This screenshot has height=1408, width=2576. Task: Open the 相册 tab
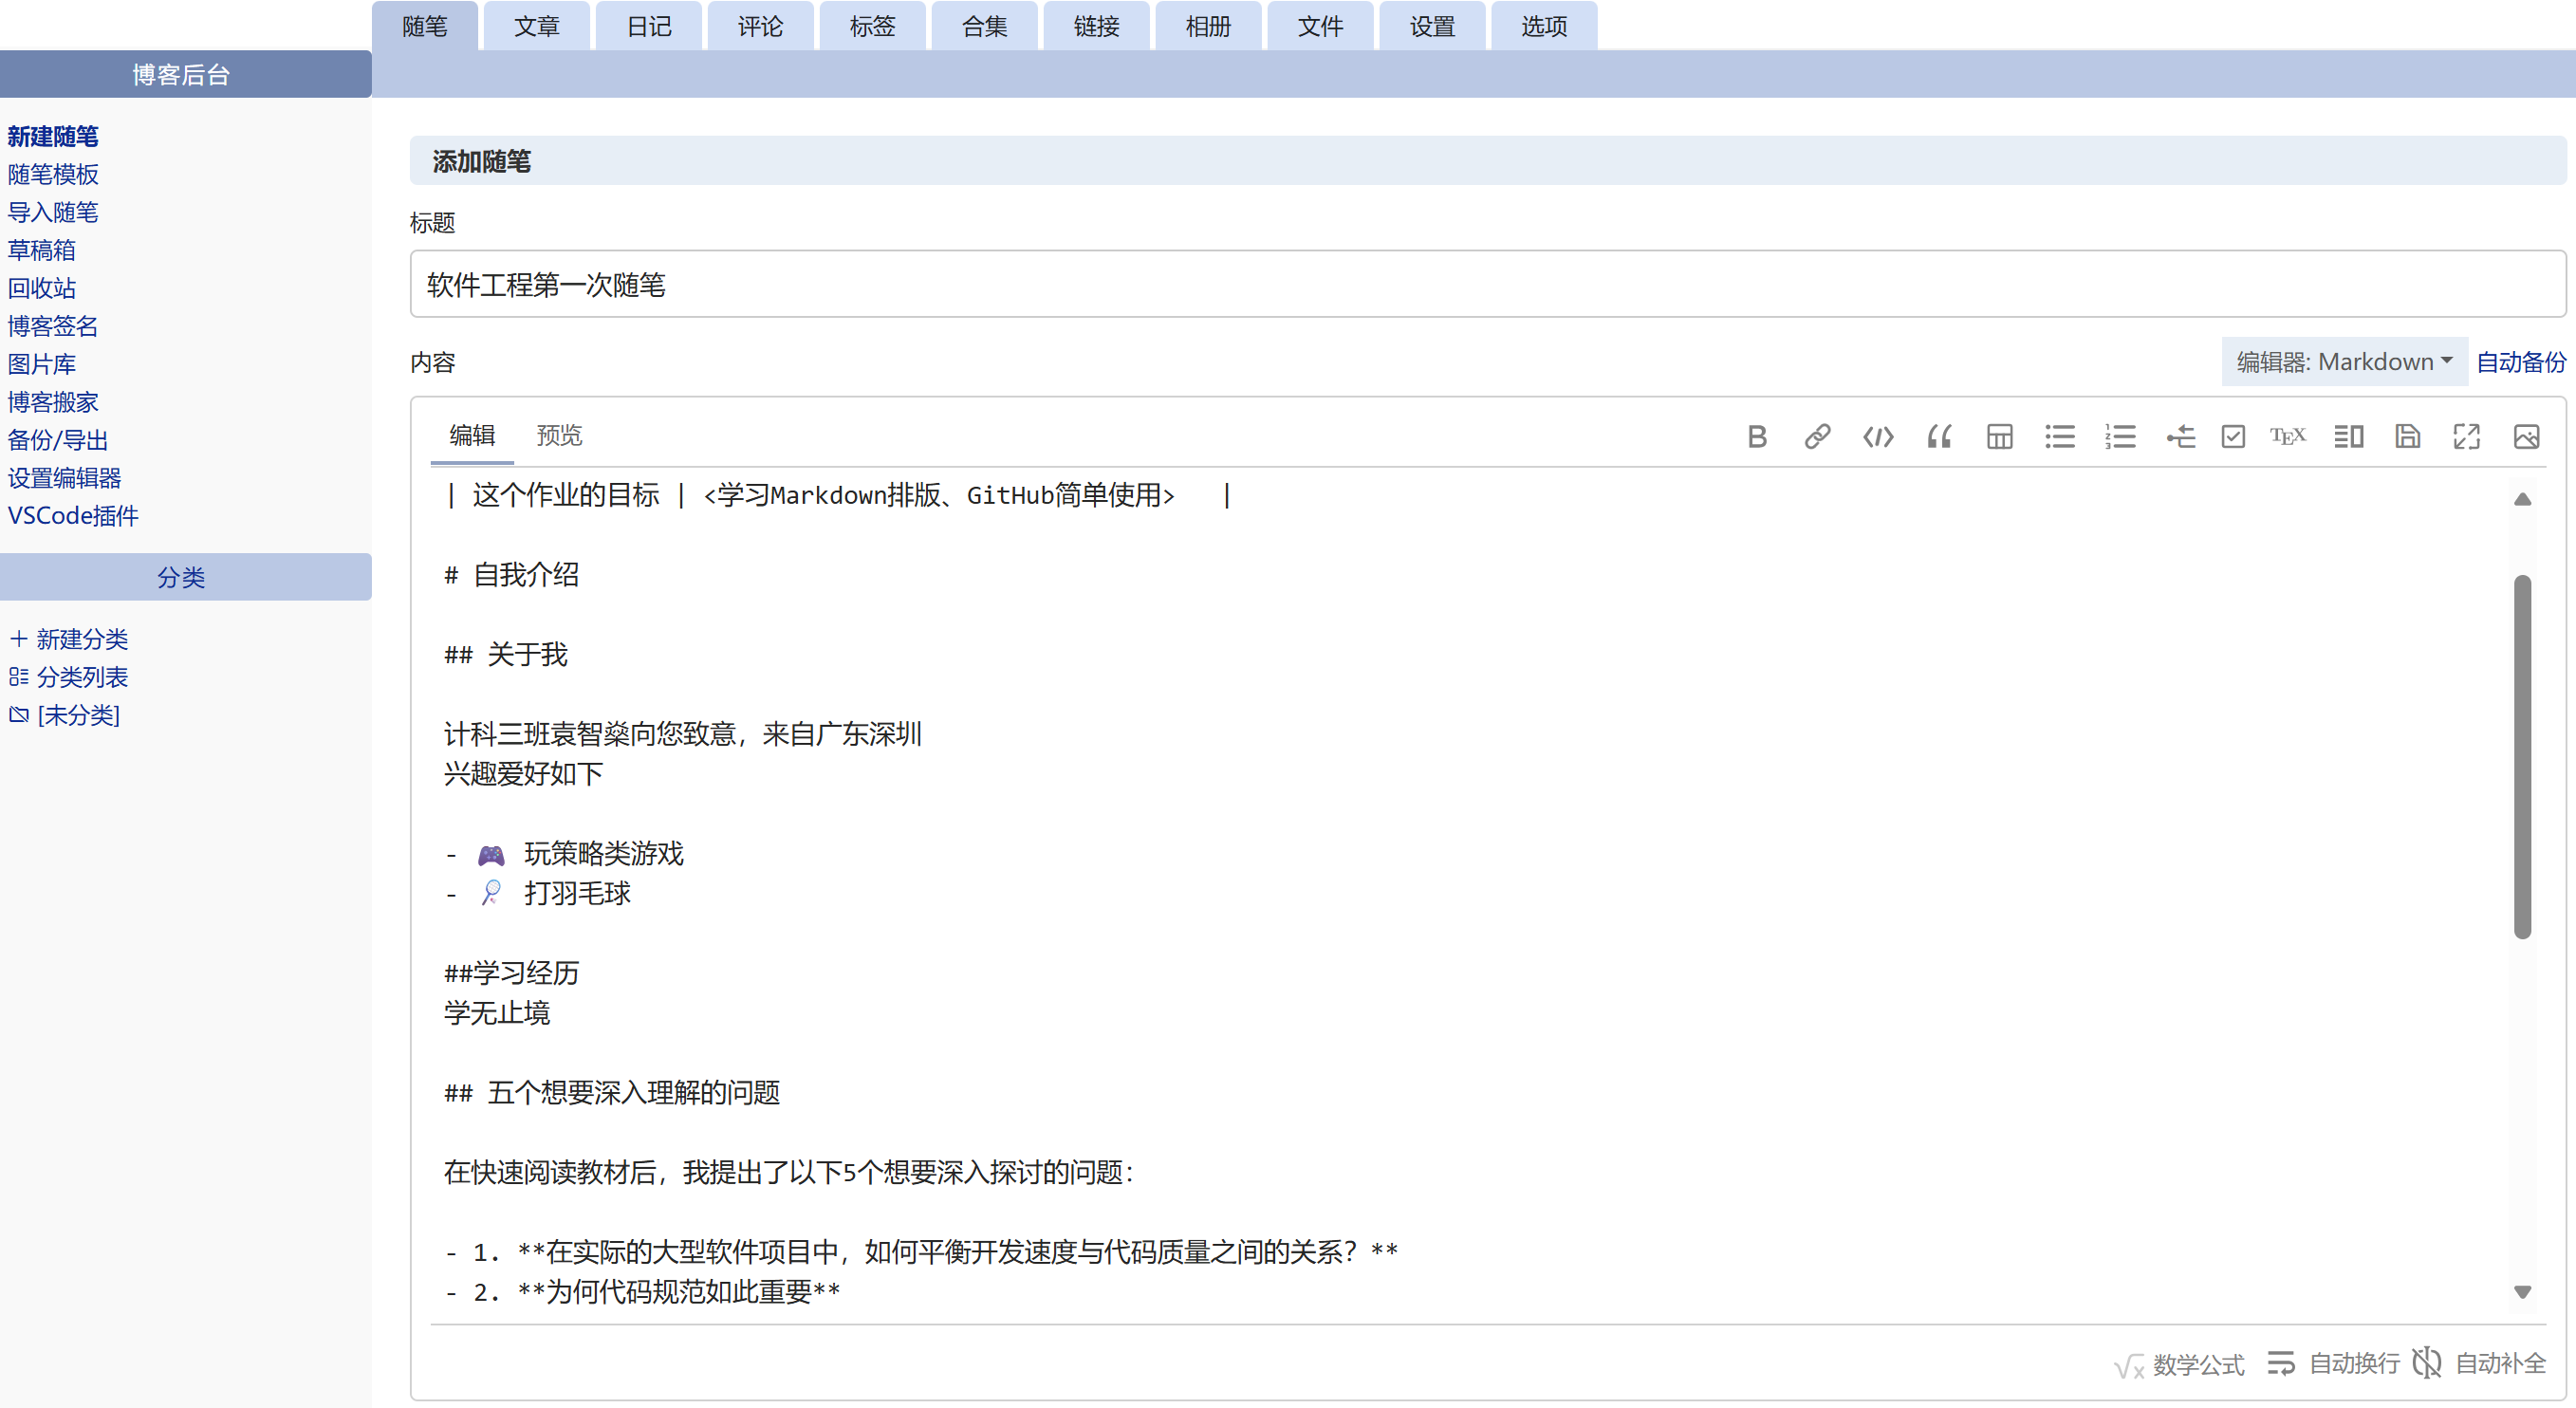coord(1207,26)
